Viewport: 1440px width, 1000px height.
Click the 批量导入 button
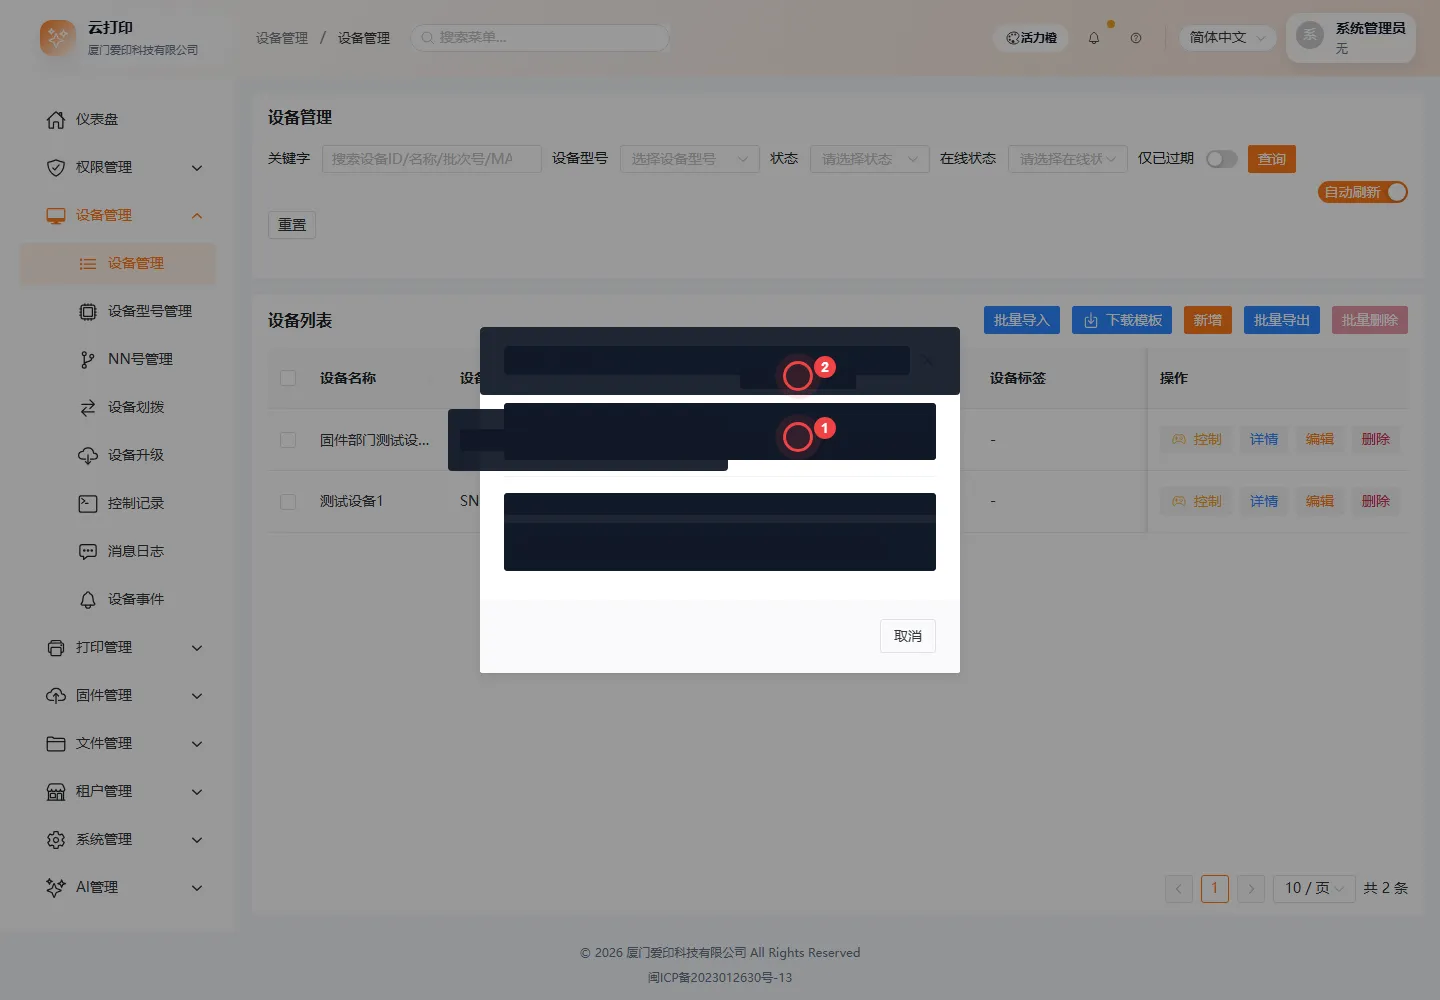pyautogui.click(x=1022, y=320)
